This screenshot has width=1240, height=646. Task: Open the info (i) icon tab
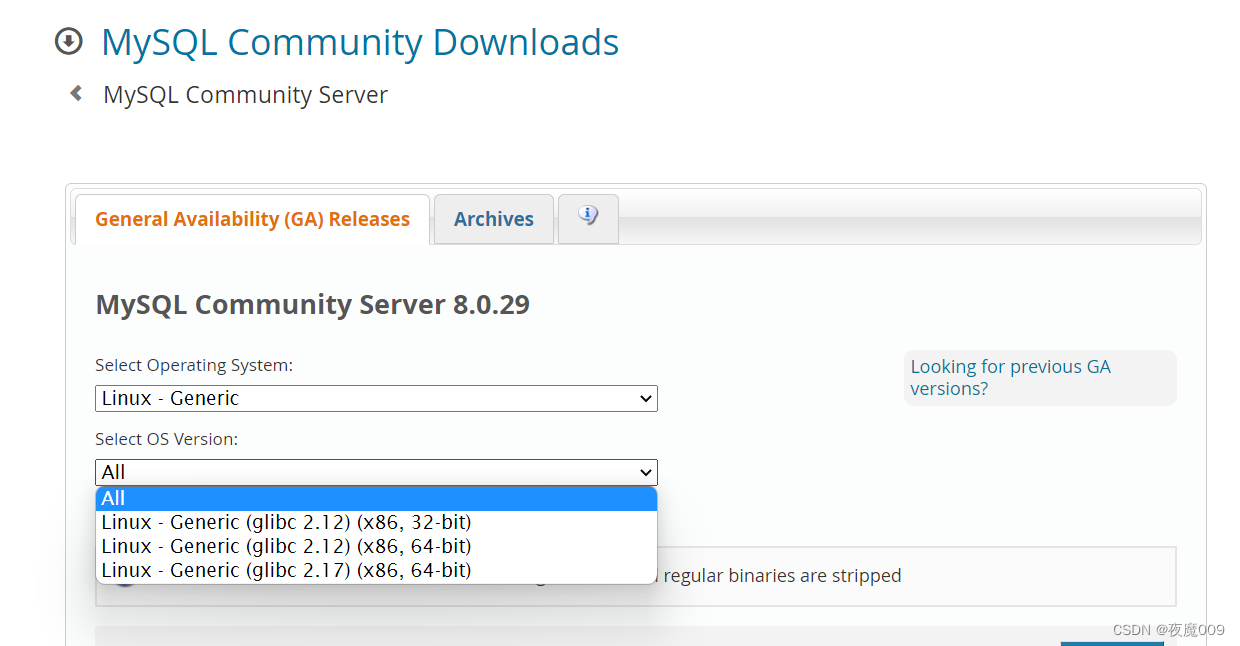point(588,218)
